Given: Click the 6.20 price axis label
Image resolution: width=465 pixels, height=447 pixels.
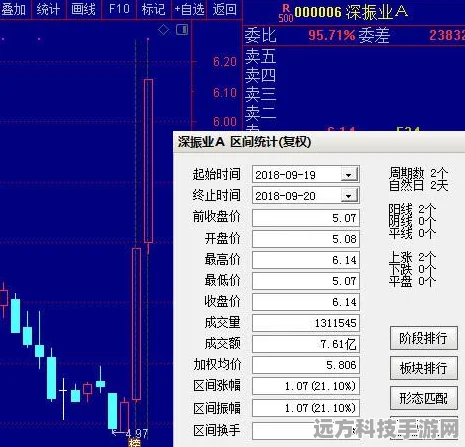Looking at the screenshot, I should coord(225,62).
